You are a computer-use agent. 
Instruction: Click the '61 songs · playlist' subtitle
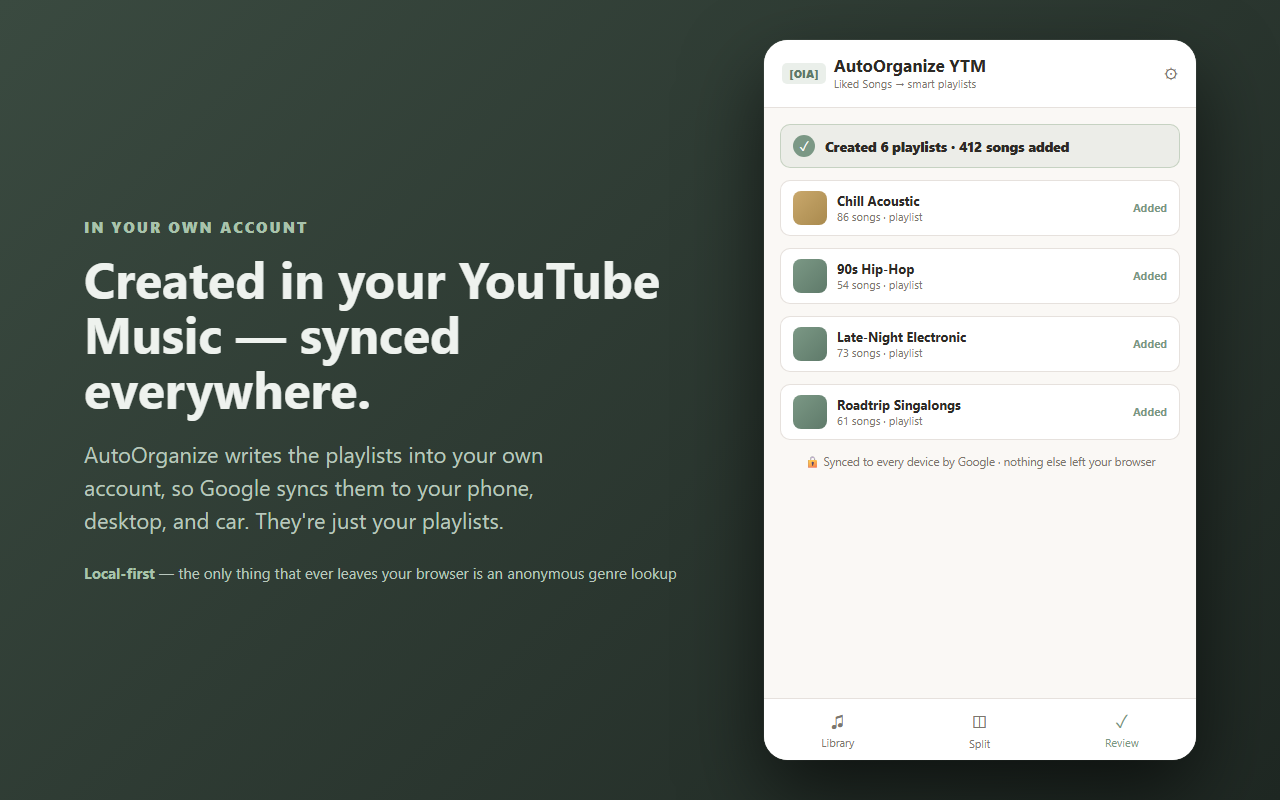click(880, 421)
